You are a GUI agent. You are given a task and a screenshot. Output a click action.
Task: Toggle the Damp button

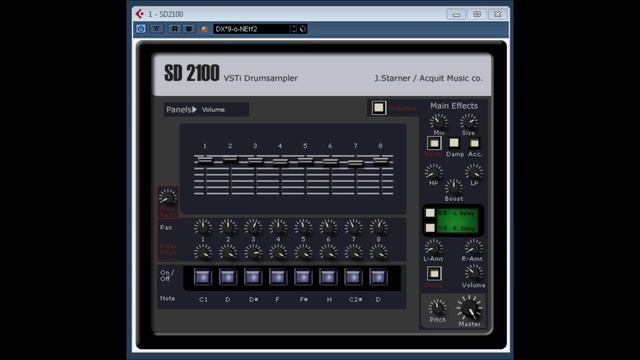click(454, 142)
